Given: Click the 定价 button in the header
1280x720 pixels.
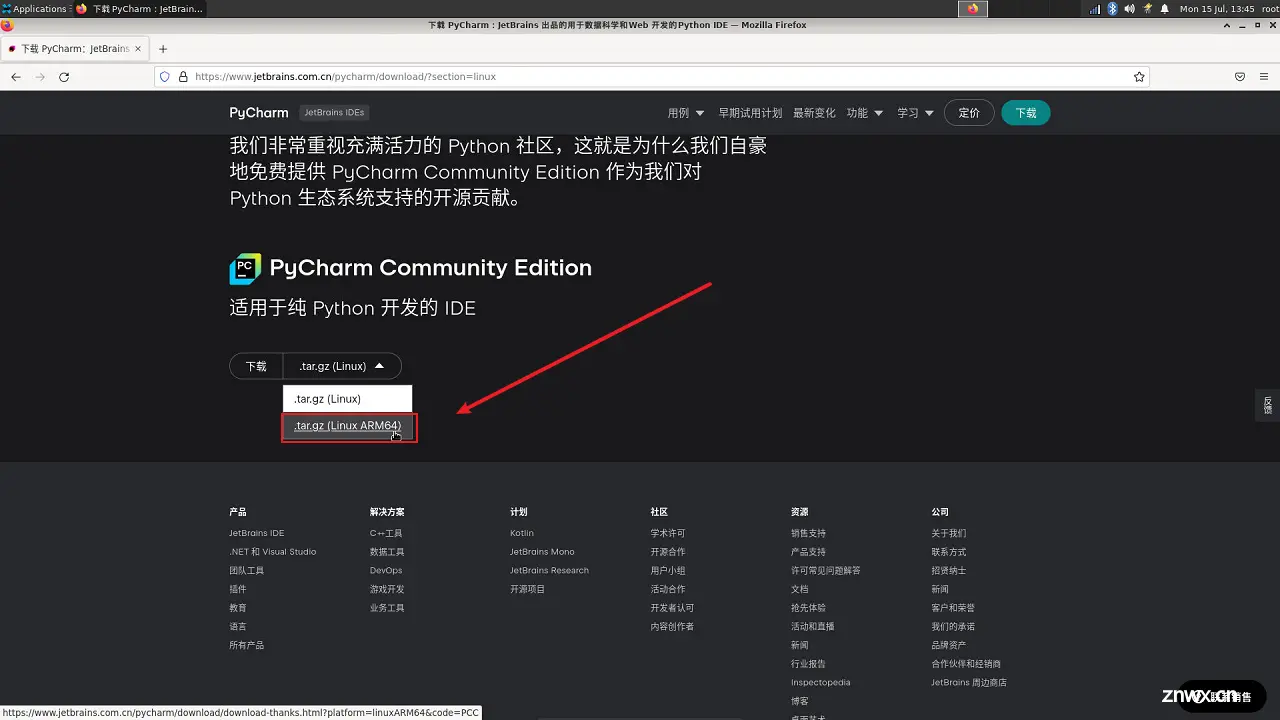Looking at the screenshot, I should coord(969,113).
